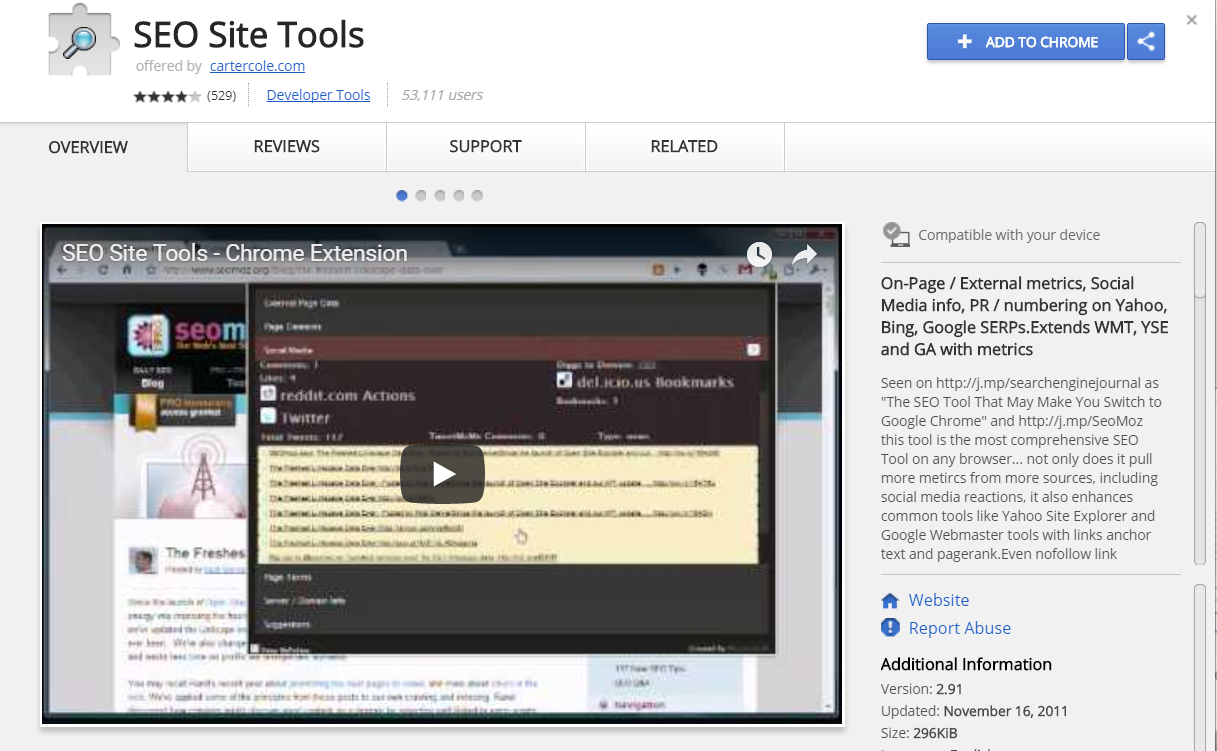Click the home icon beside Website

[890, 601]
